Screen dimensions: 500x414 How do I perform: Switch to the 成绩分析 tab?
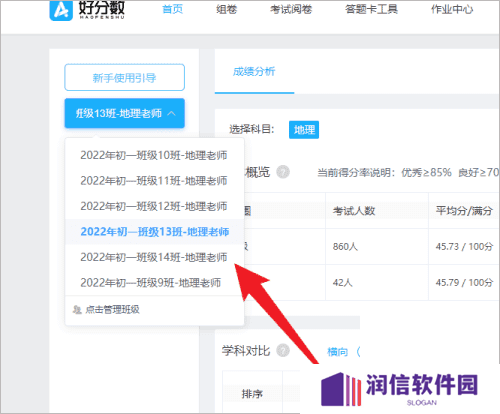[254, 71]
